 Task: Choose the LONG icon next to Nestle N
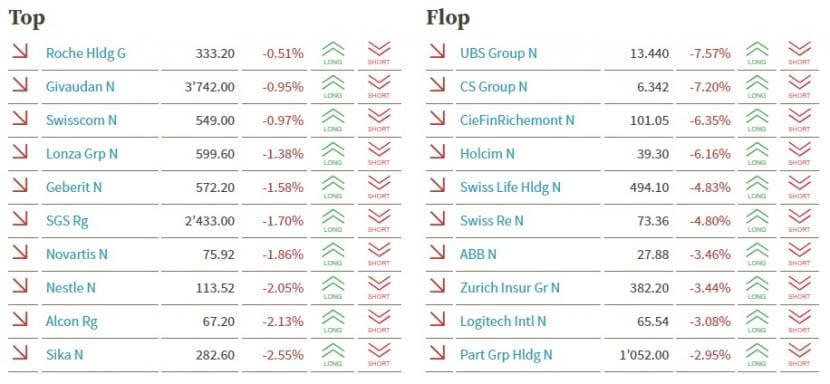333,288
